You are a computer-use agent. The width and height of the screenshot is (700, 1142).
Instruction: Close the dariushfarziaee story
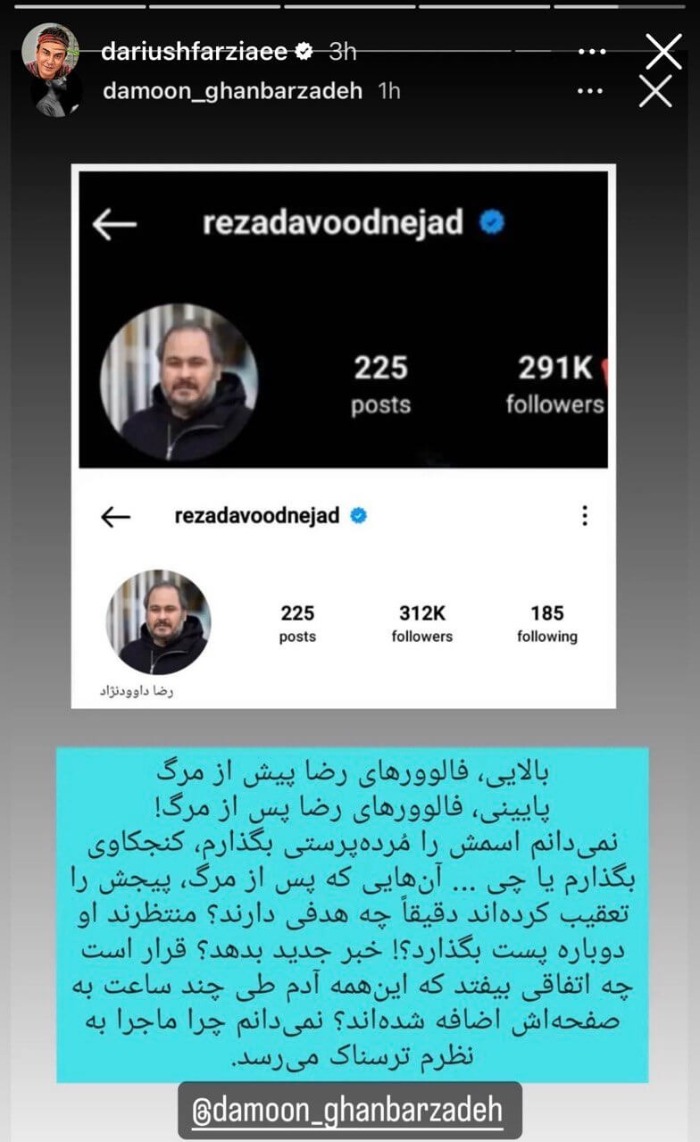click(664, 51)
